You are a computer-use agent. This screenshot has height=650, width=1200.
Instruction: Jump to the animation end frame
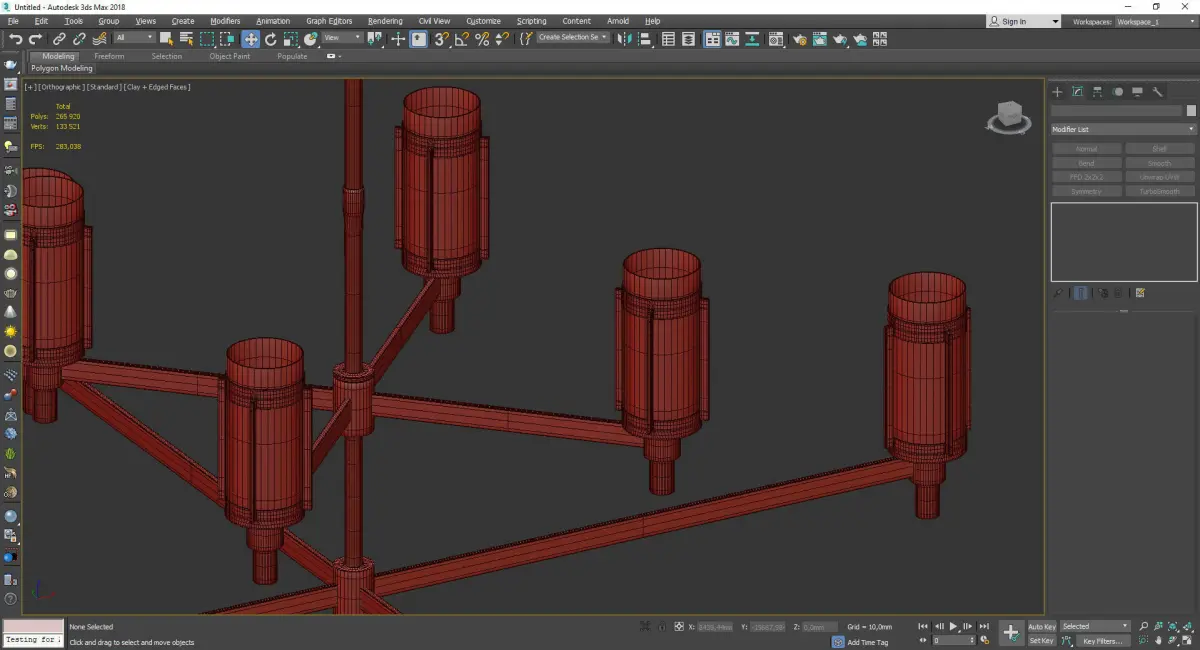point(984,626)
